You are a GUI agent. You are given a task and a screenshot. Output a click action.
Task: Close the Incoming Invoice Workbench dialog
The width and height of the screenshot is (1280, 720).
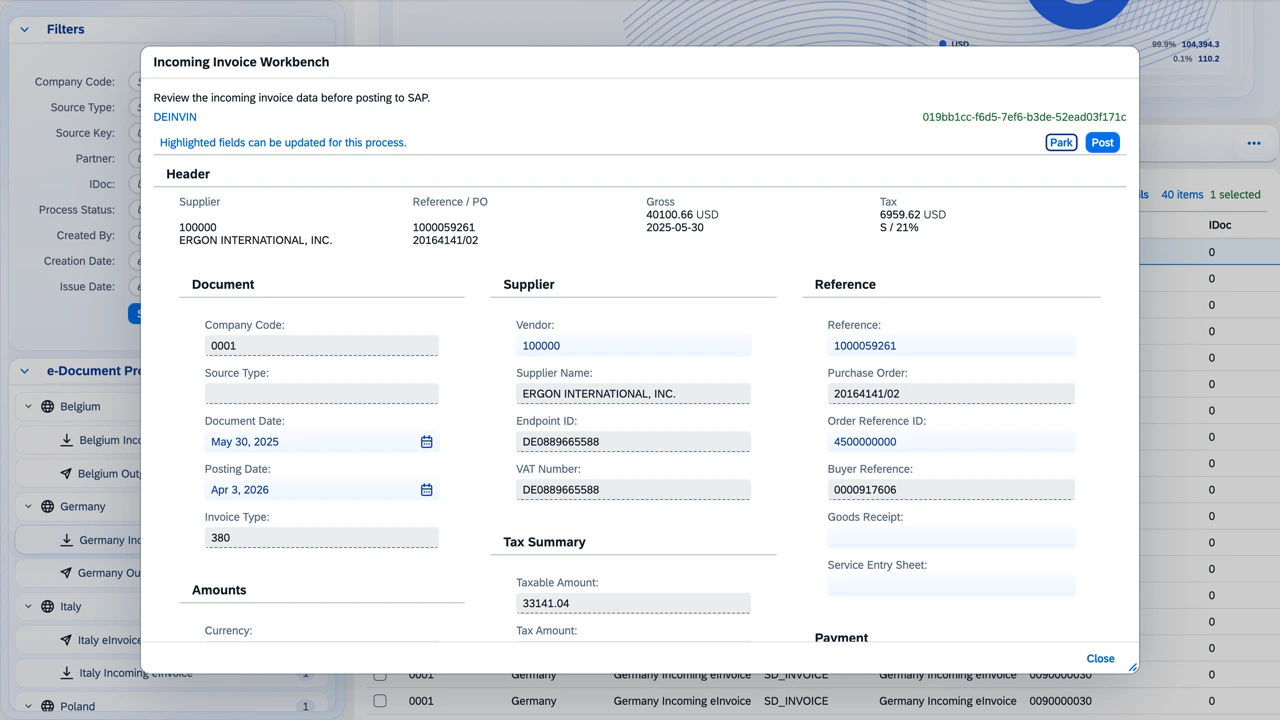point(1100,658)
